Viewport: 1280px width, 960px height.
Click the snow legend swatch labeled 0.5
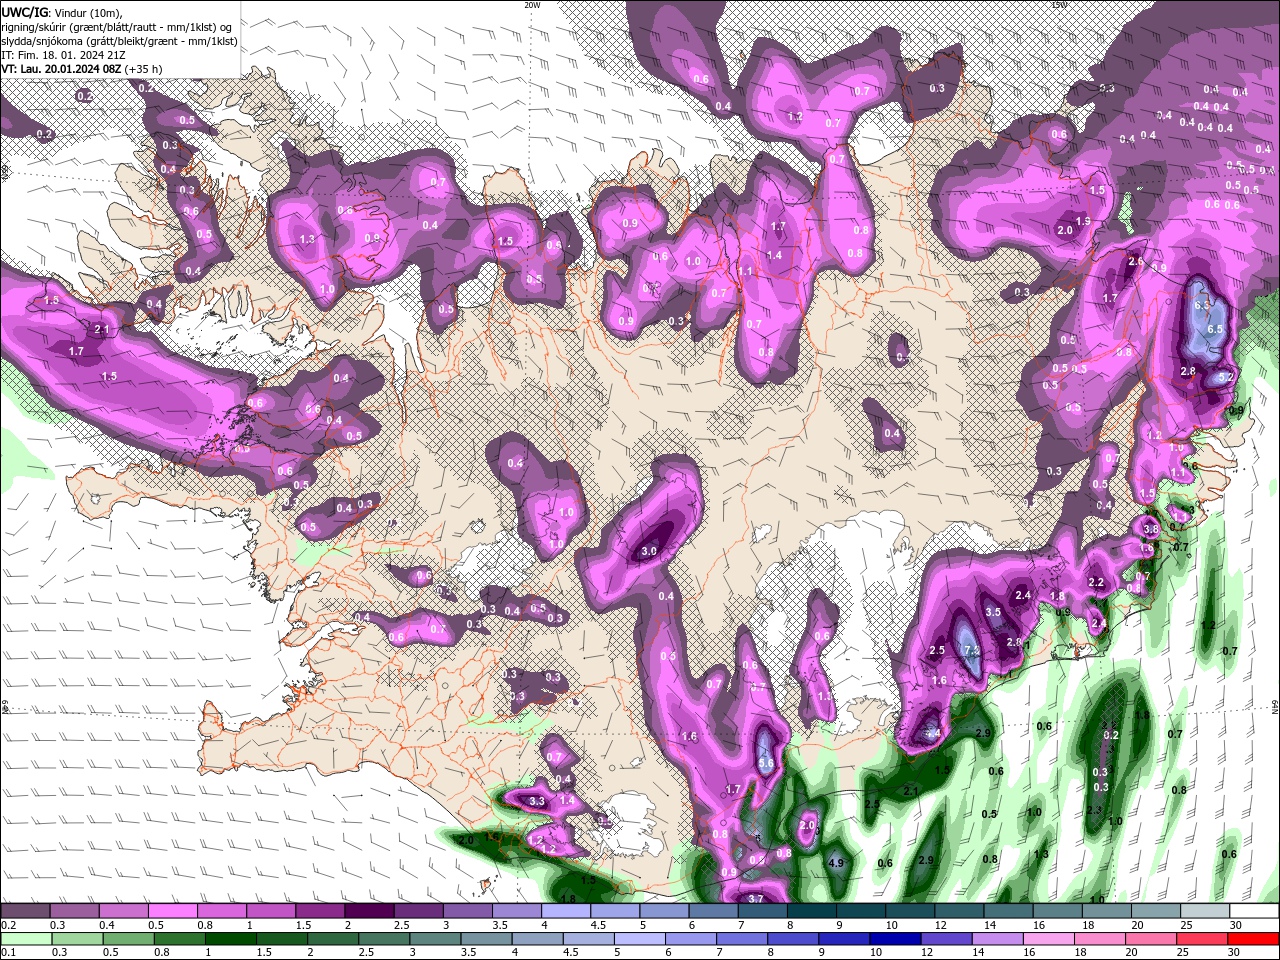171,911
